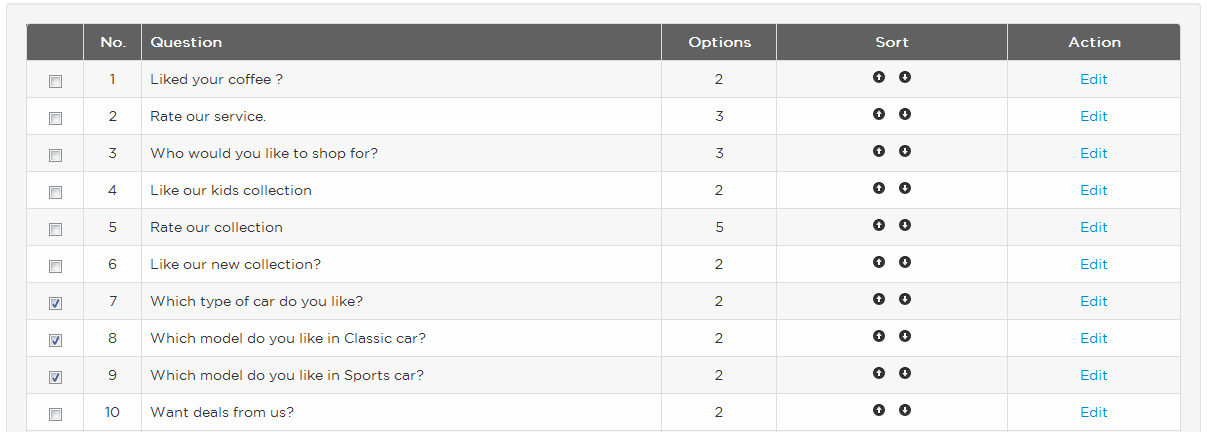Tick the checkbox for 'Rate our collection'
The image size is (1207, 432).
tap(55, 230)
